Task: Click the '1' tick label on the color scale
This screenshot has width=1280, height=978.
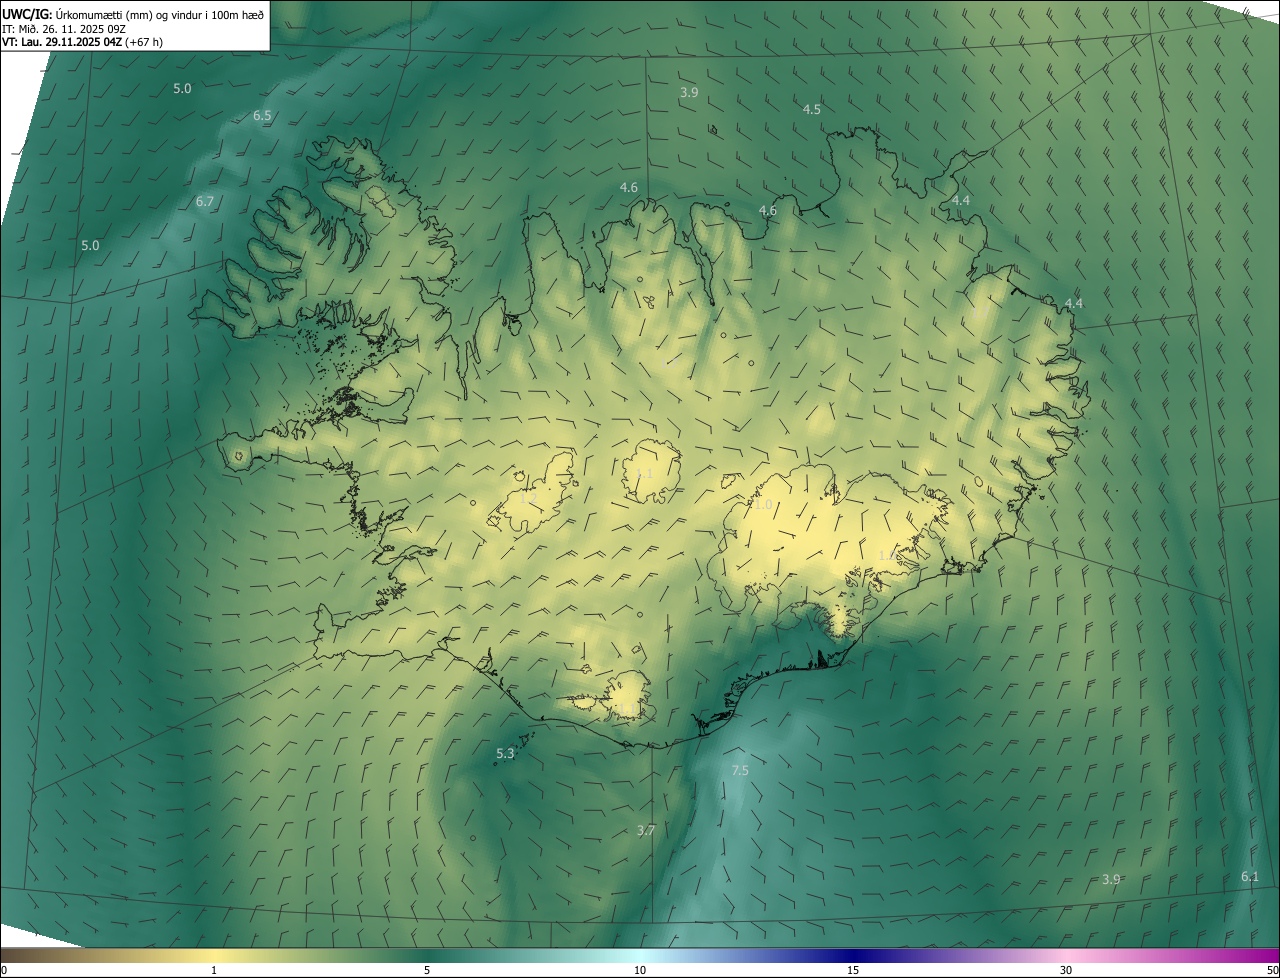Action: (x=214, y=970)
